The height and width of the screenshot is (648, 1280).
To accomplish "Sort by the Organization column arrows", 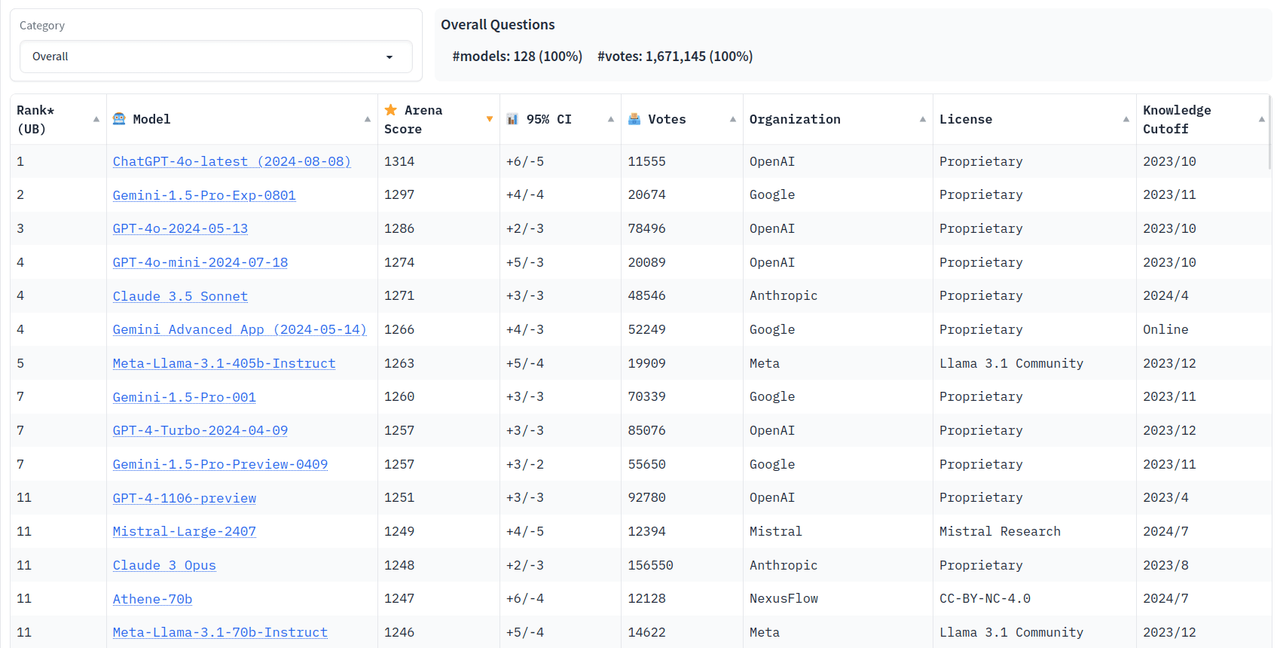I will coord(923,119).
